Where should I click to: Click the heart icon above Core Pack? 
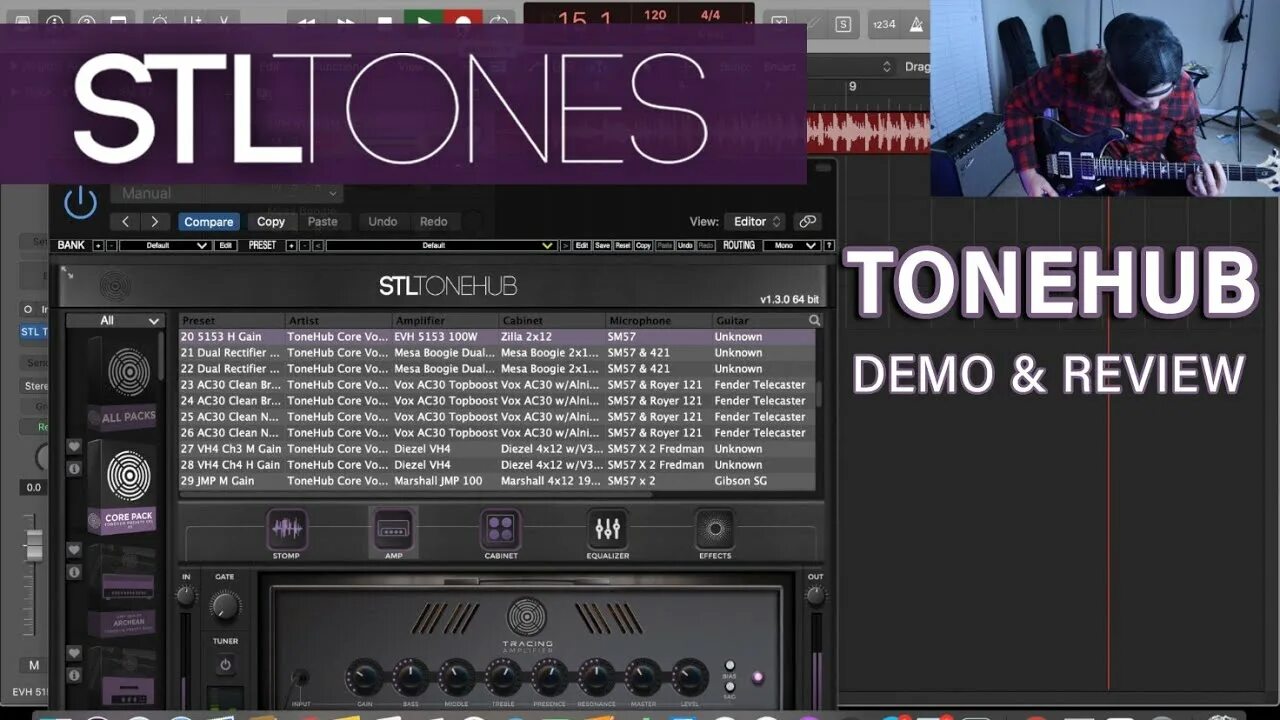point(74,447)
